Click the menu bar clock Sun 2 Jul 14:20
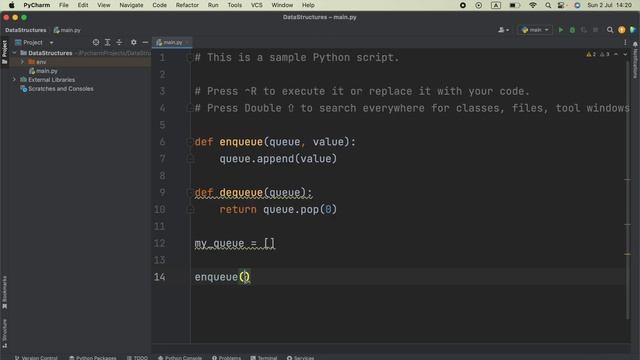Screen dimensions: 640x360 click(609, 5)
